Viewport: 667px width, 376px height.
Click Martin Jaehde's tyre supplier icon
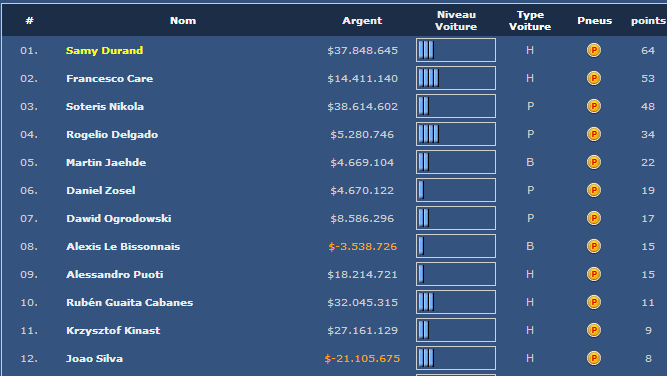[x=594, y=162]
